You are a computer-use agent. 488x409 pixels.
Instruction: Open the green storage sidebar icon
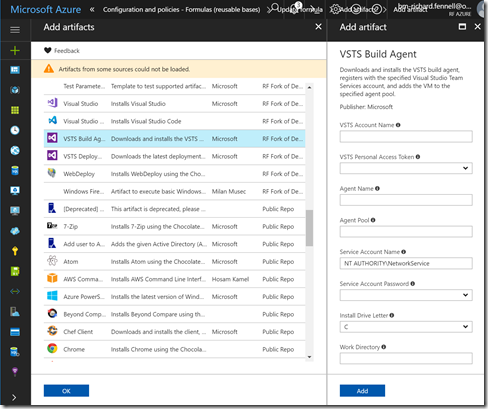tap(15, 271)
